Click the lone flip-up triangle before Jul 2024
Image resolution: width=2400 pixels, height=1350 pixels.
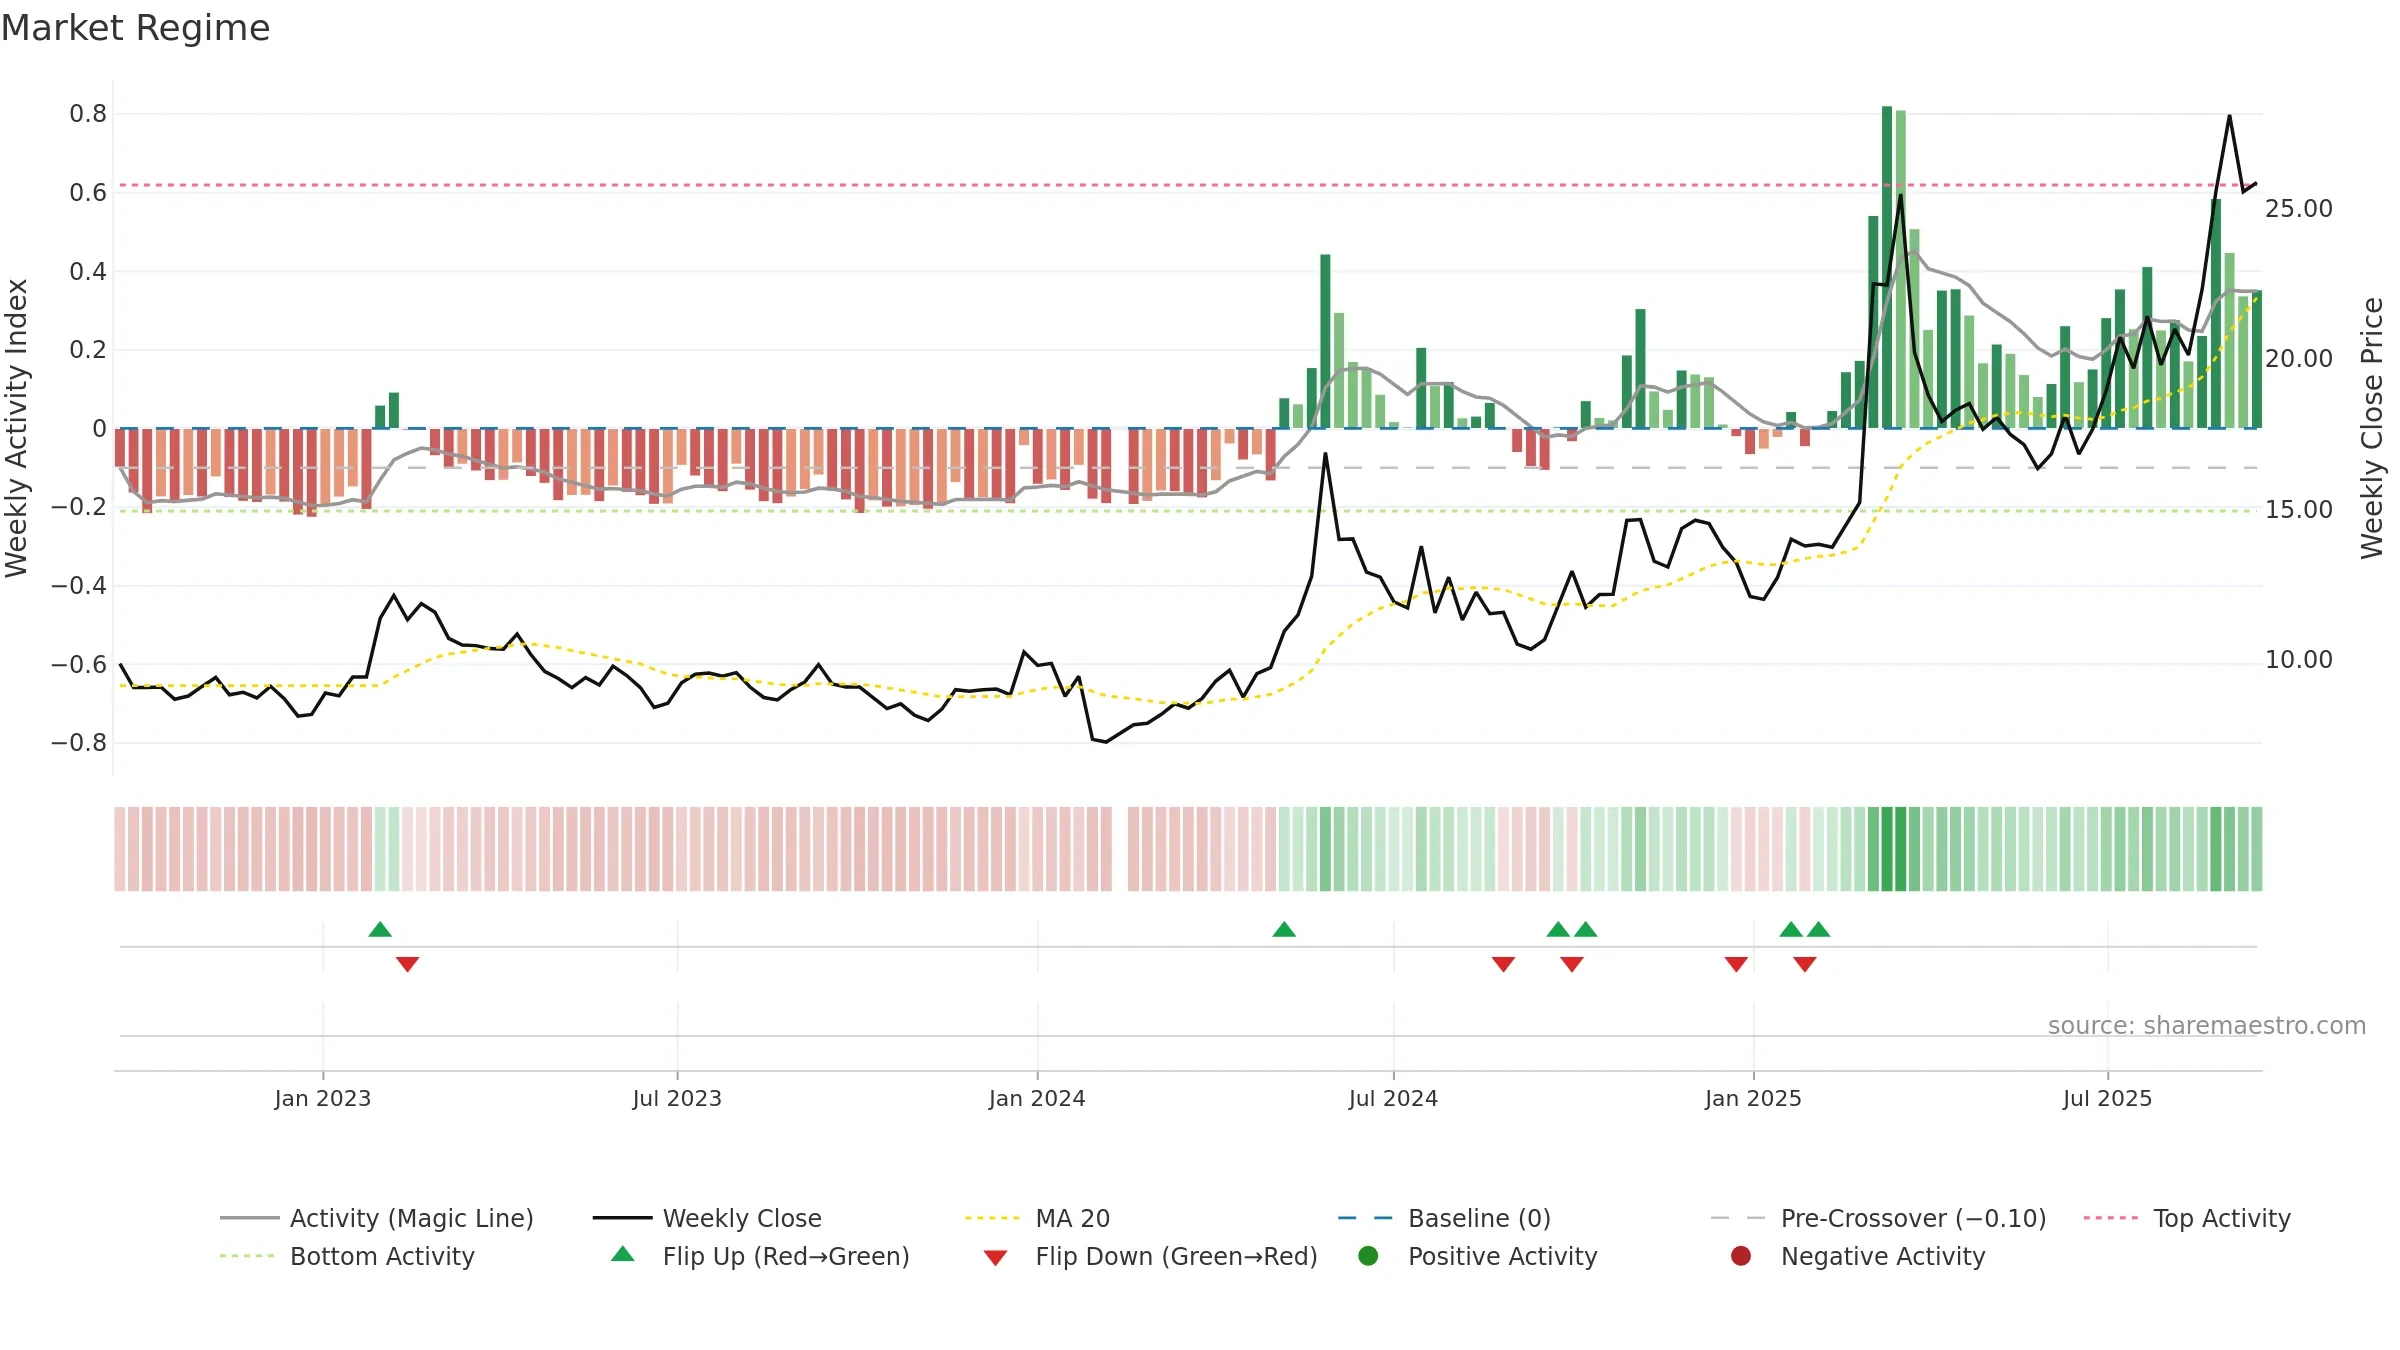pos(1284,929)
